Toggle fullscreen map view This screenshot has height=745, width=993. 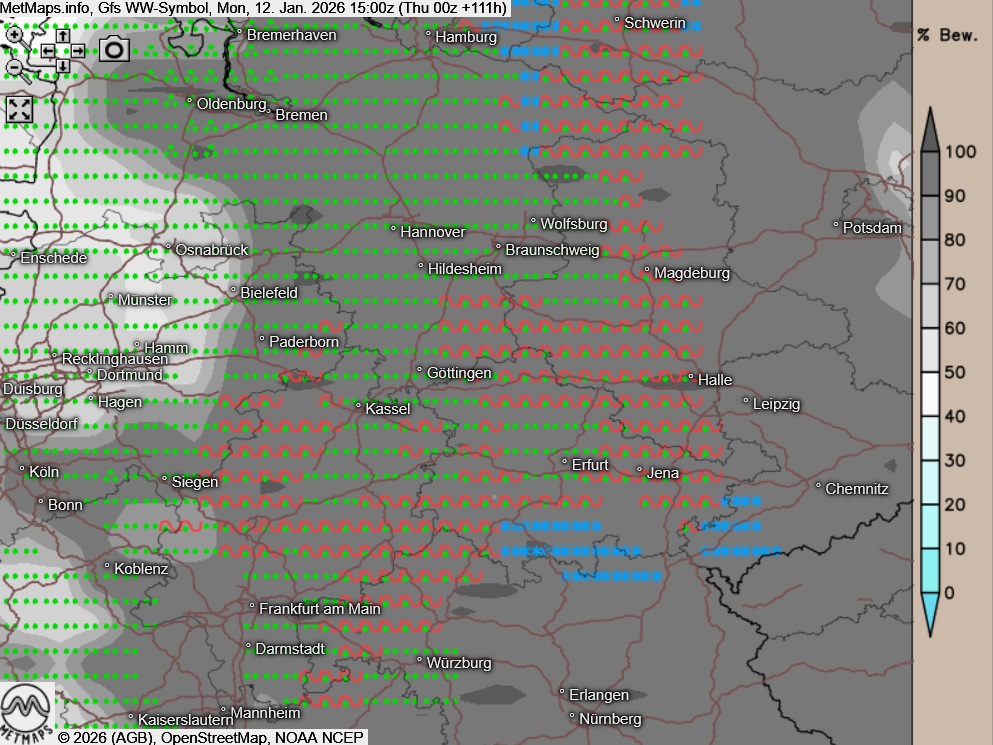point(19,109)
